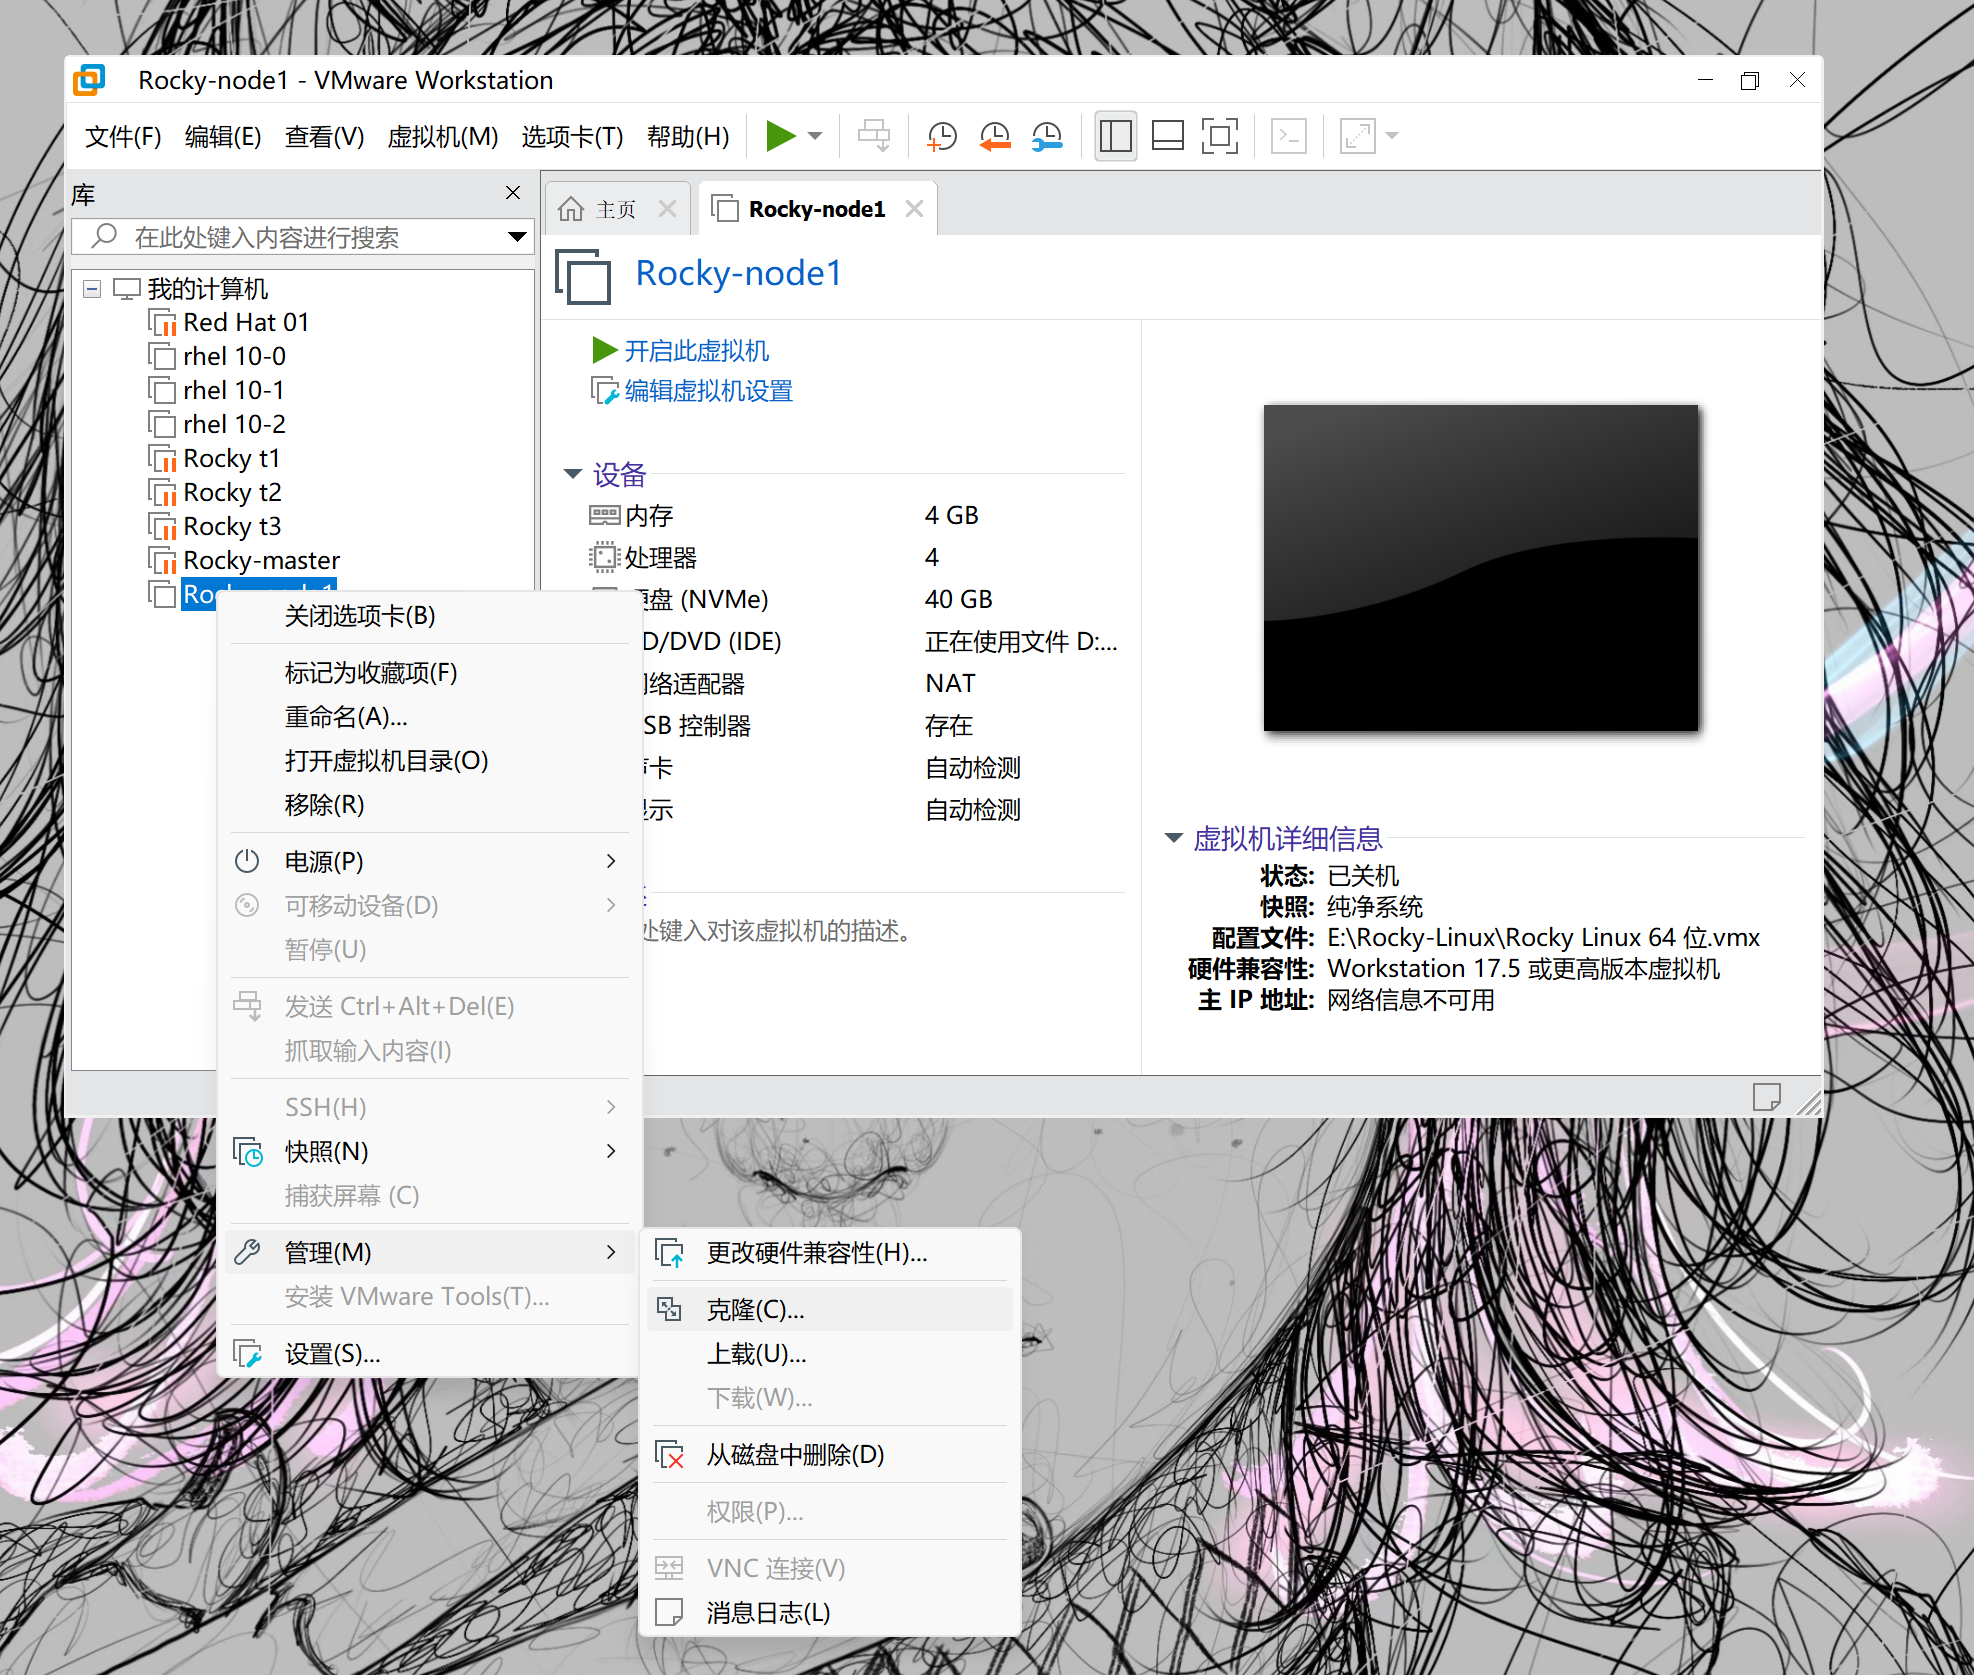Choose 克隆(C)... in submenu
1974x1675 pixels.
(830, 1310)
